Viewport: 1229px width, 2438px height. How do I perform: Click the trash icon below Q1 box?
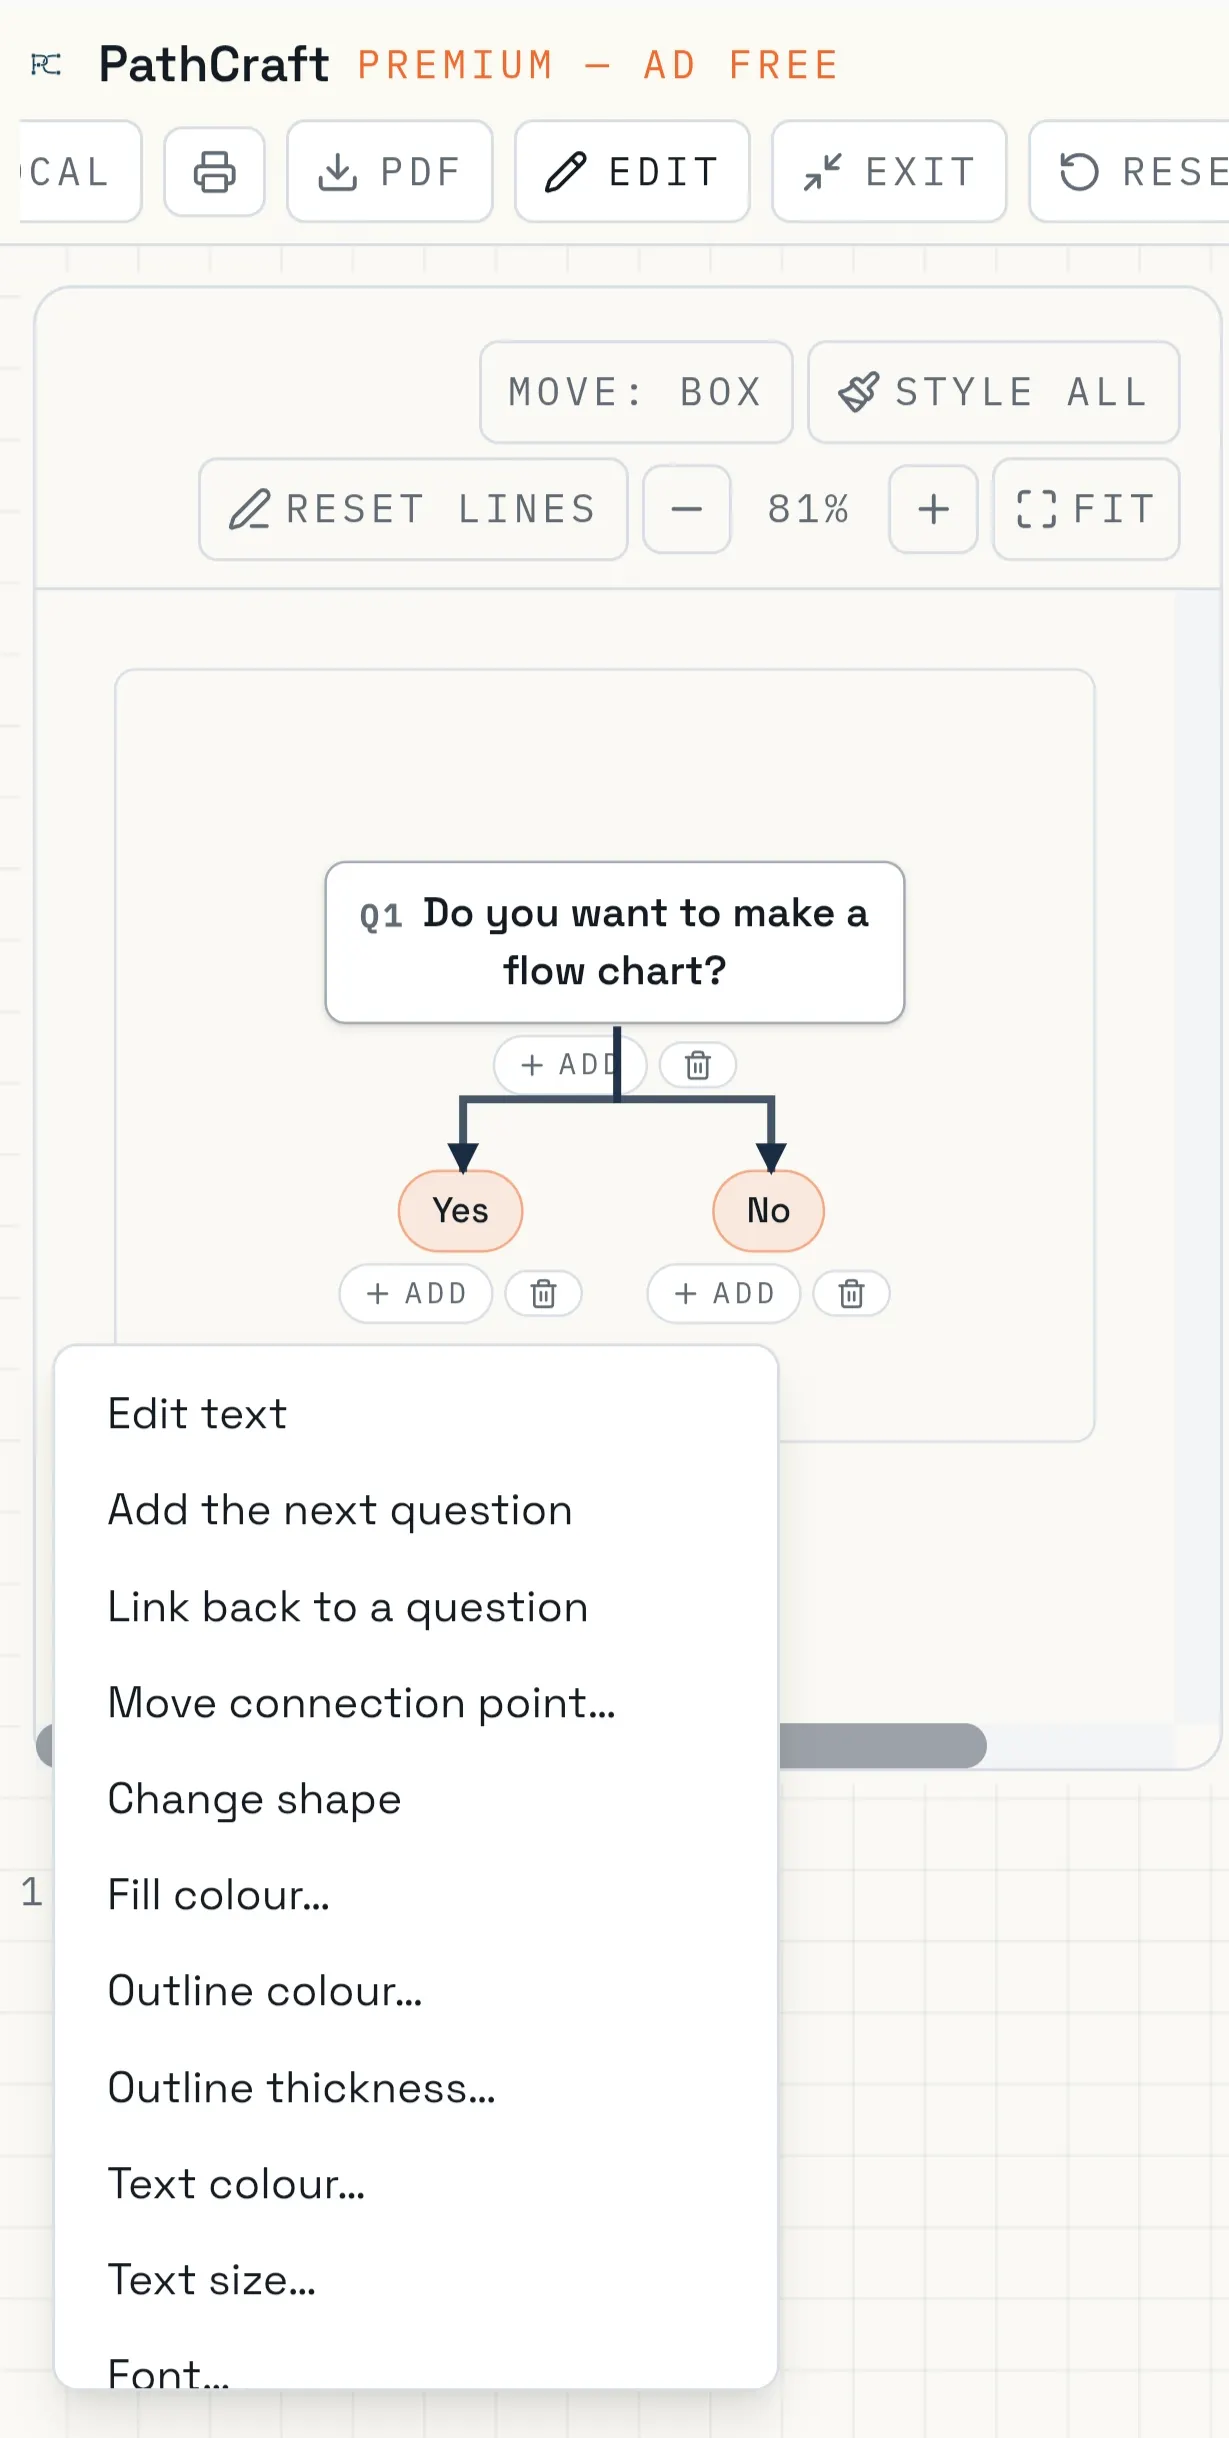698,1065
